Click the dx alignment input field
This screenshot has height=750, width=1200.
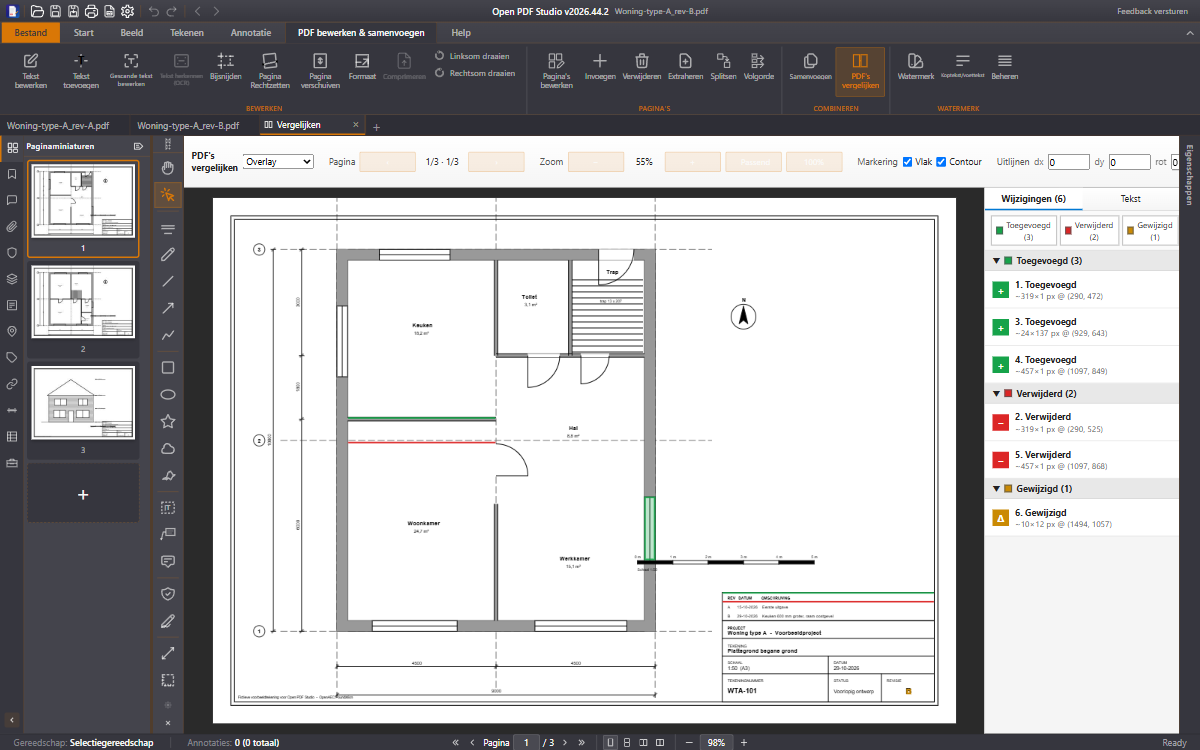point(1069,162)
